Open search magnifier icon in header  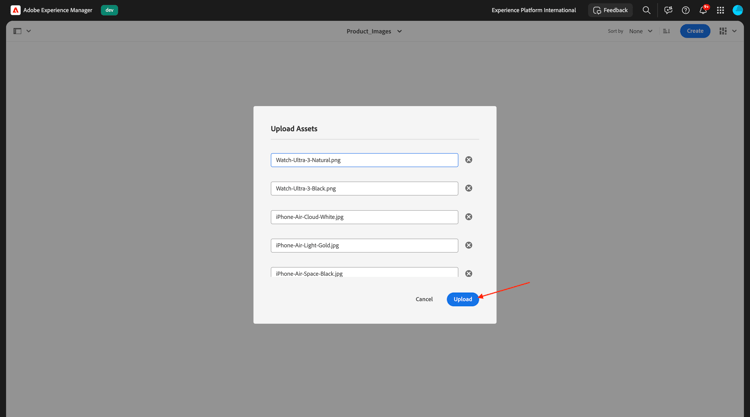click(646, 10)
